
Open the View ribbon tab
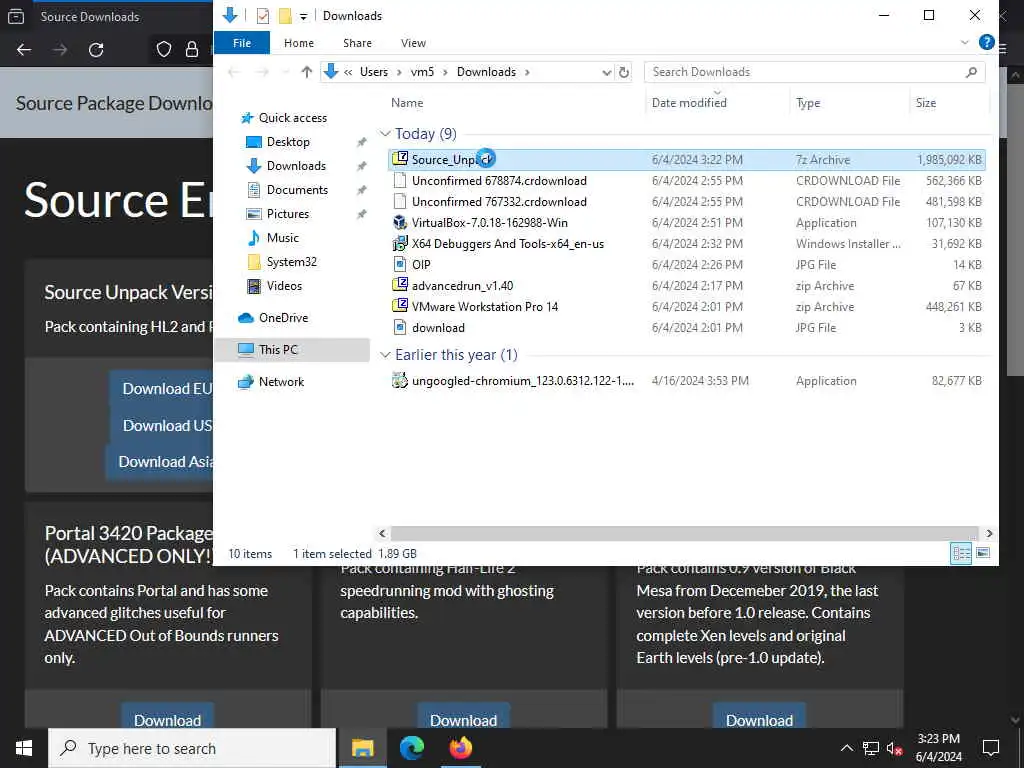point(413,43)
